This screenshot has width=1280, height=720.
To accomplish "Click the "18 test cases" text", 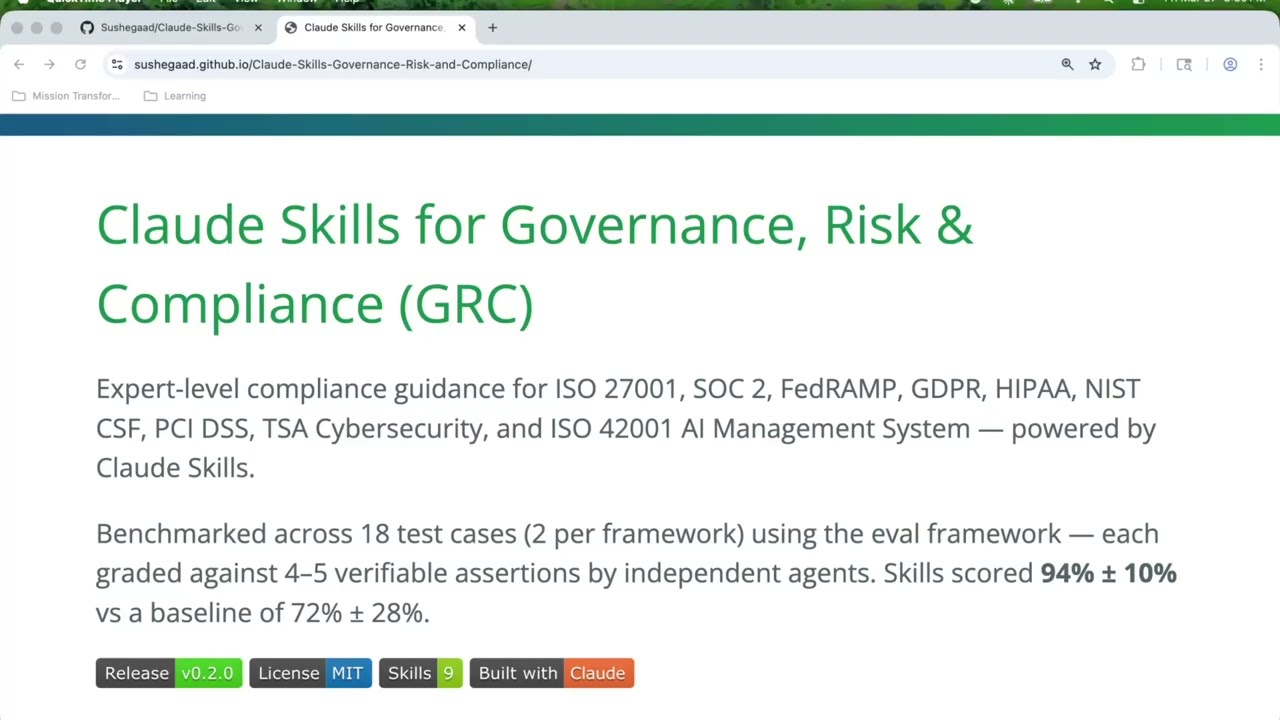I will point(439,534).
